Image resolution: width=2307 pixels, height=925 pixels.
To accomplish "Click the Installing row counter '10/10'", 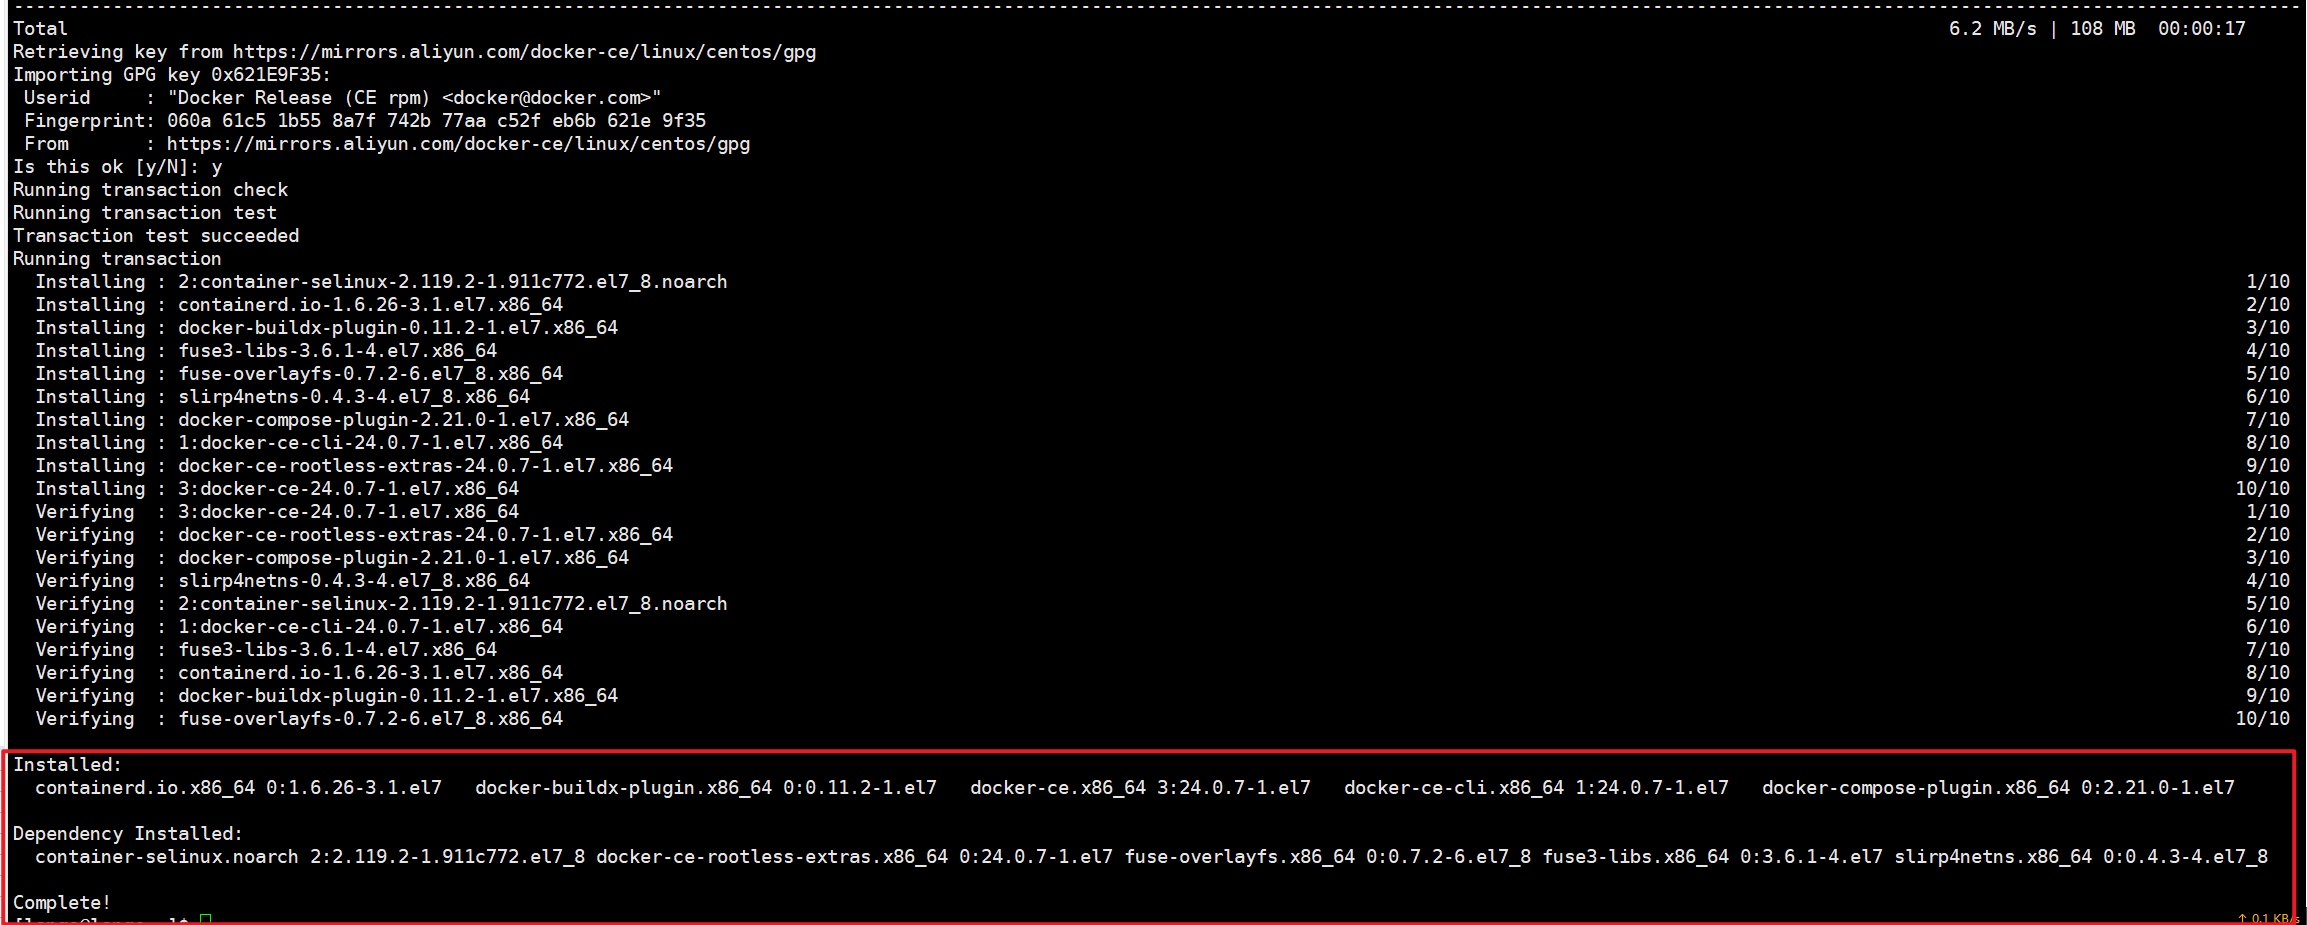I will point(2262,489).
